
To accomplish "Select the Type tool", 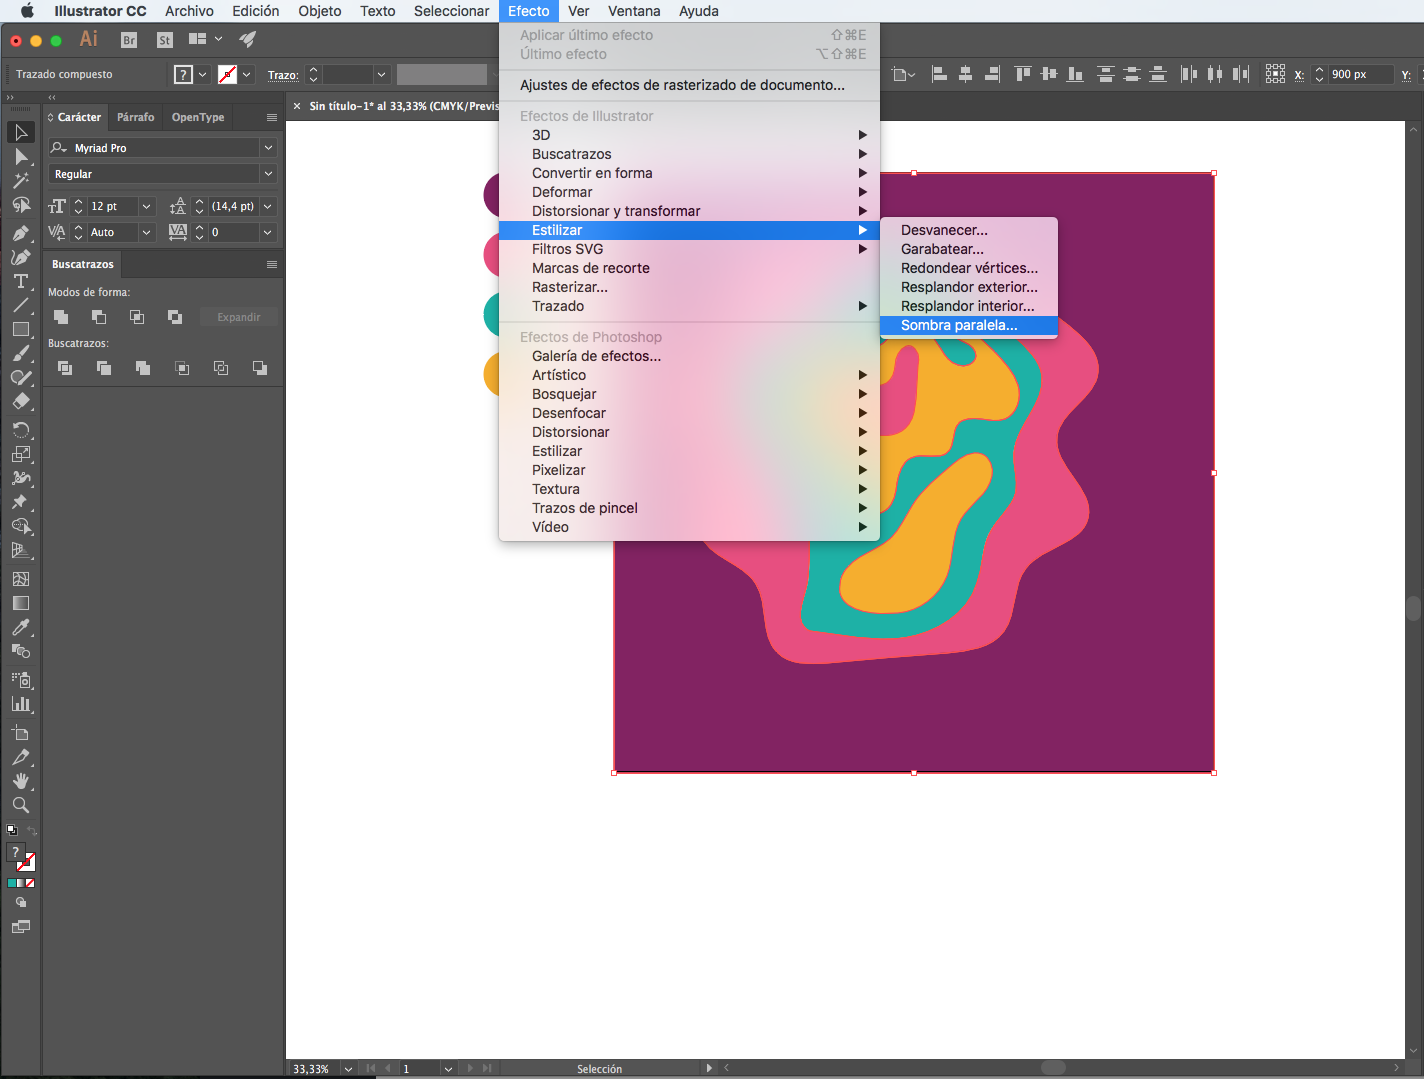I will click(20, 281).
